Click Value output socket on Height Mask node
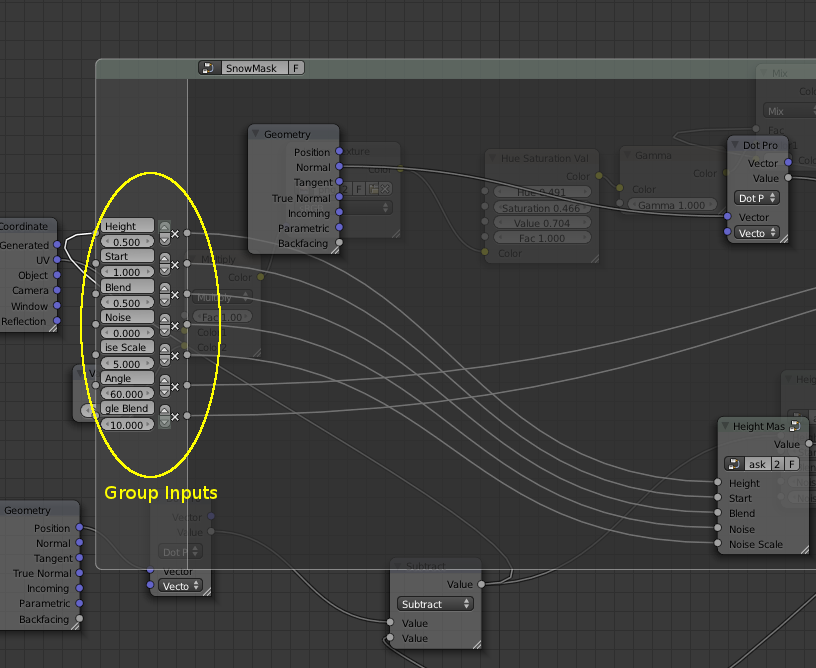 tap(809, 444)
